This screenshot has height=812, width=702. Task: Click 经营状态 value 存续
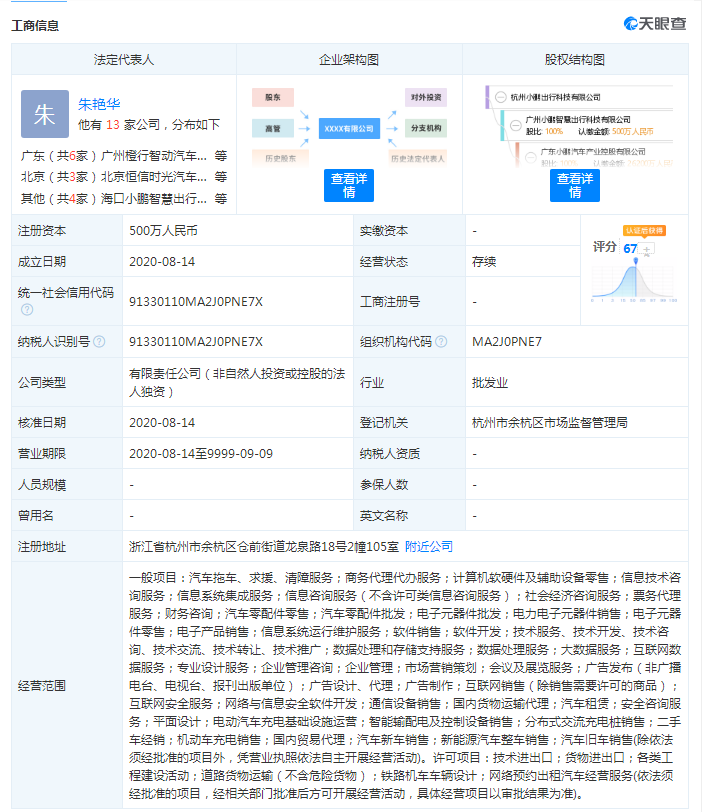pyautogui.click(x=484, y=262)
